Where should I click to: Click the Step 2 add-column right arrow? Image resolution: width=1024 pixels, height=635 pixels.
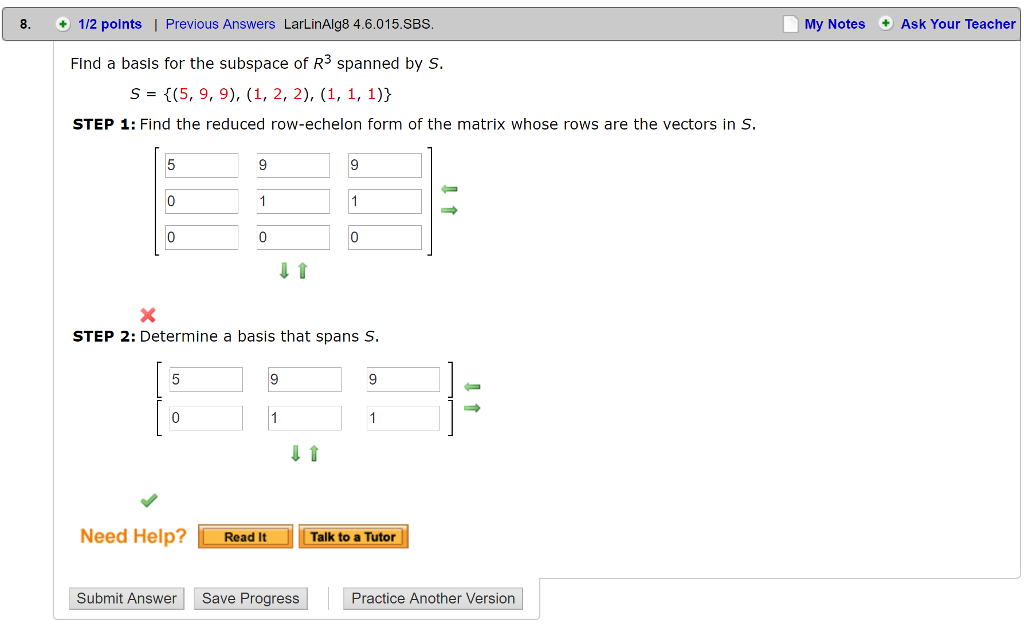pos(472,408)
